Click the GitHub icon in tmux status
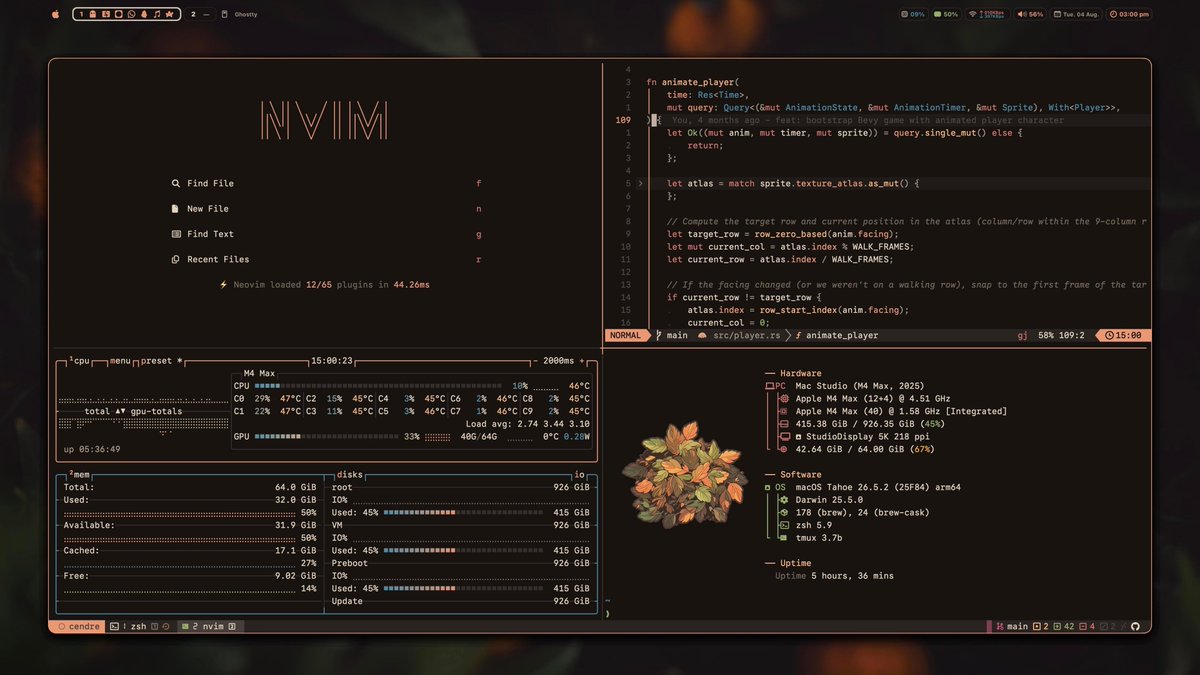Viewport: 1200px width, 675px height. click(1136, 626)
